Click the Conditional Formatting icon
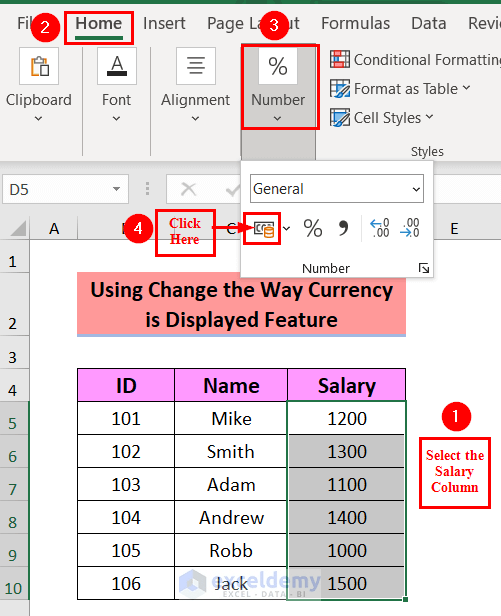The width and height of the screenshot is (501, 616). (x=340, y=59)
